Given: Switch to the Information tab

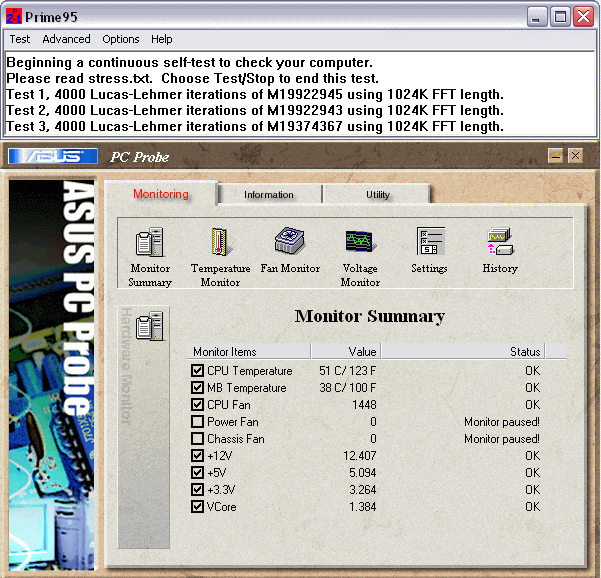Looking at the screenshot, I should [269, 195].
